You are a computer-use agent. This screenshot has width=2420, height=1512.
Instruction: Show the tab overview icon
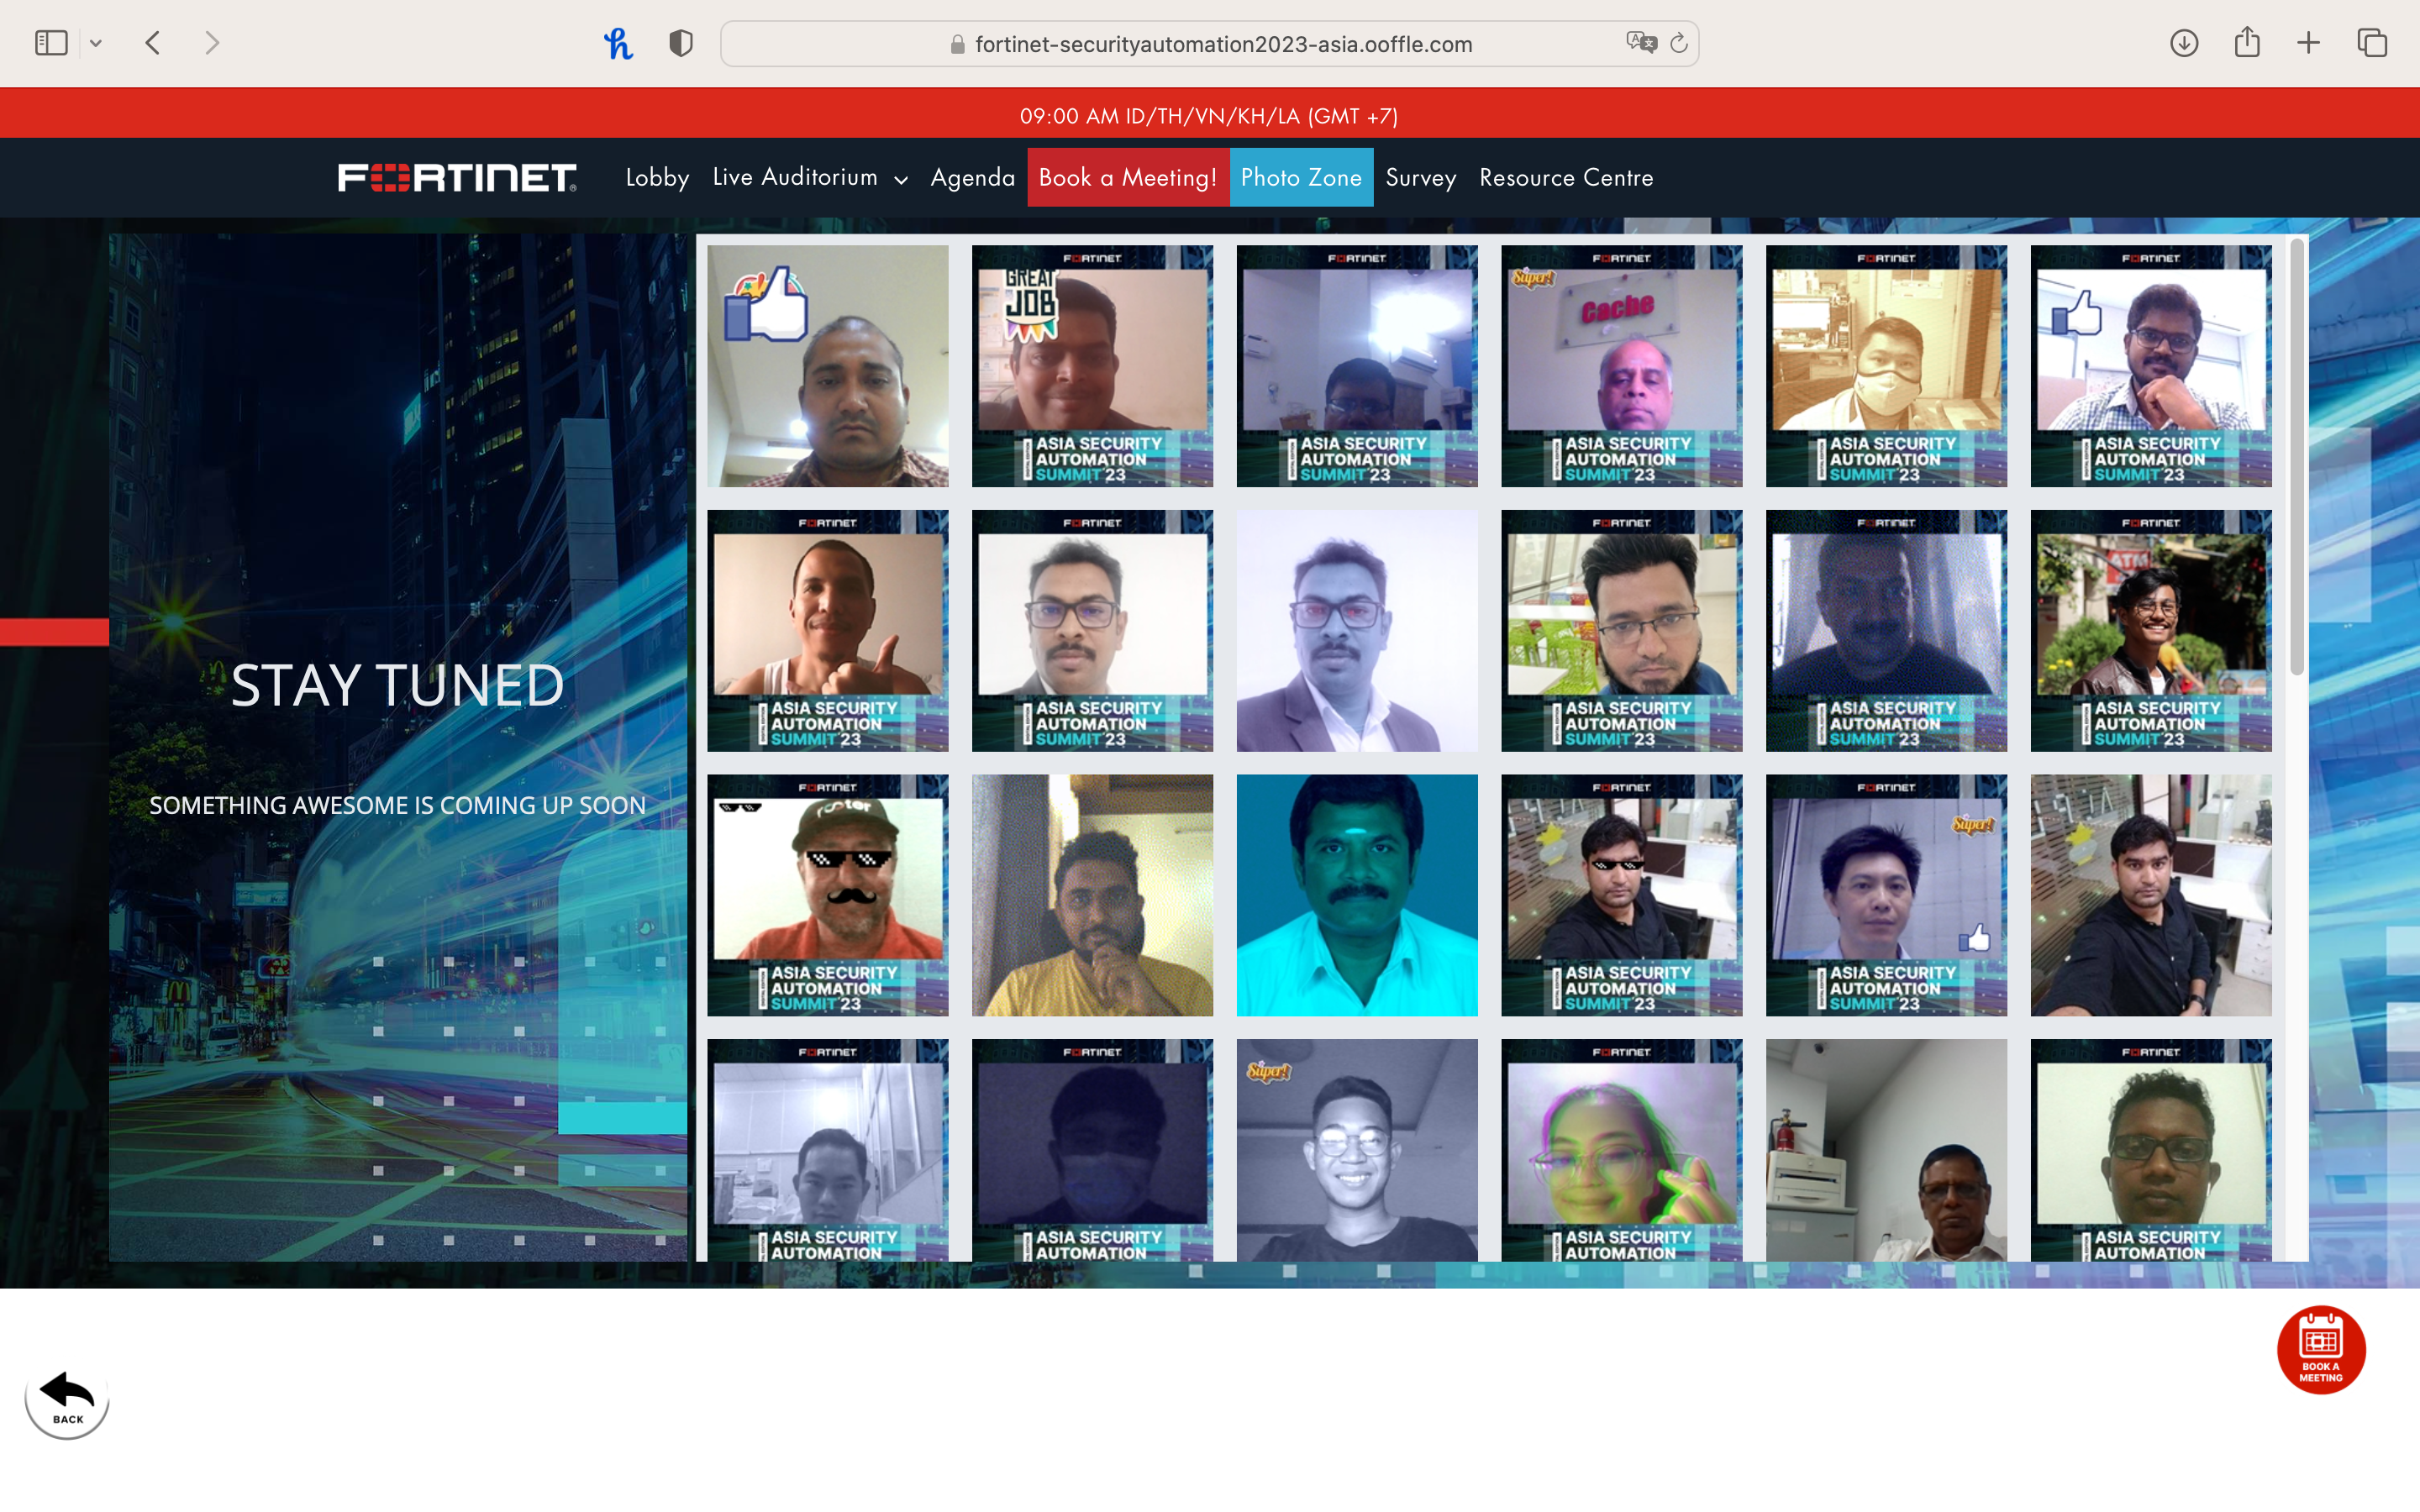[2372, 43]
